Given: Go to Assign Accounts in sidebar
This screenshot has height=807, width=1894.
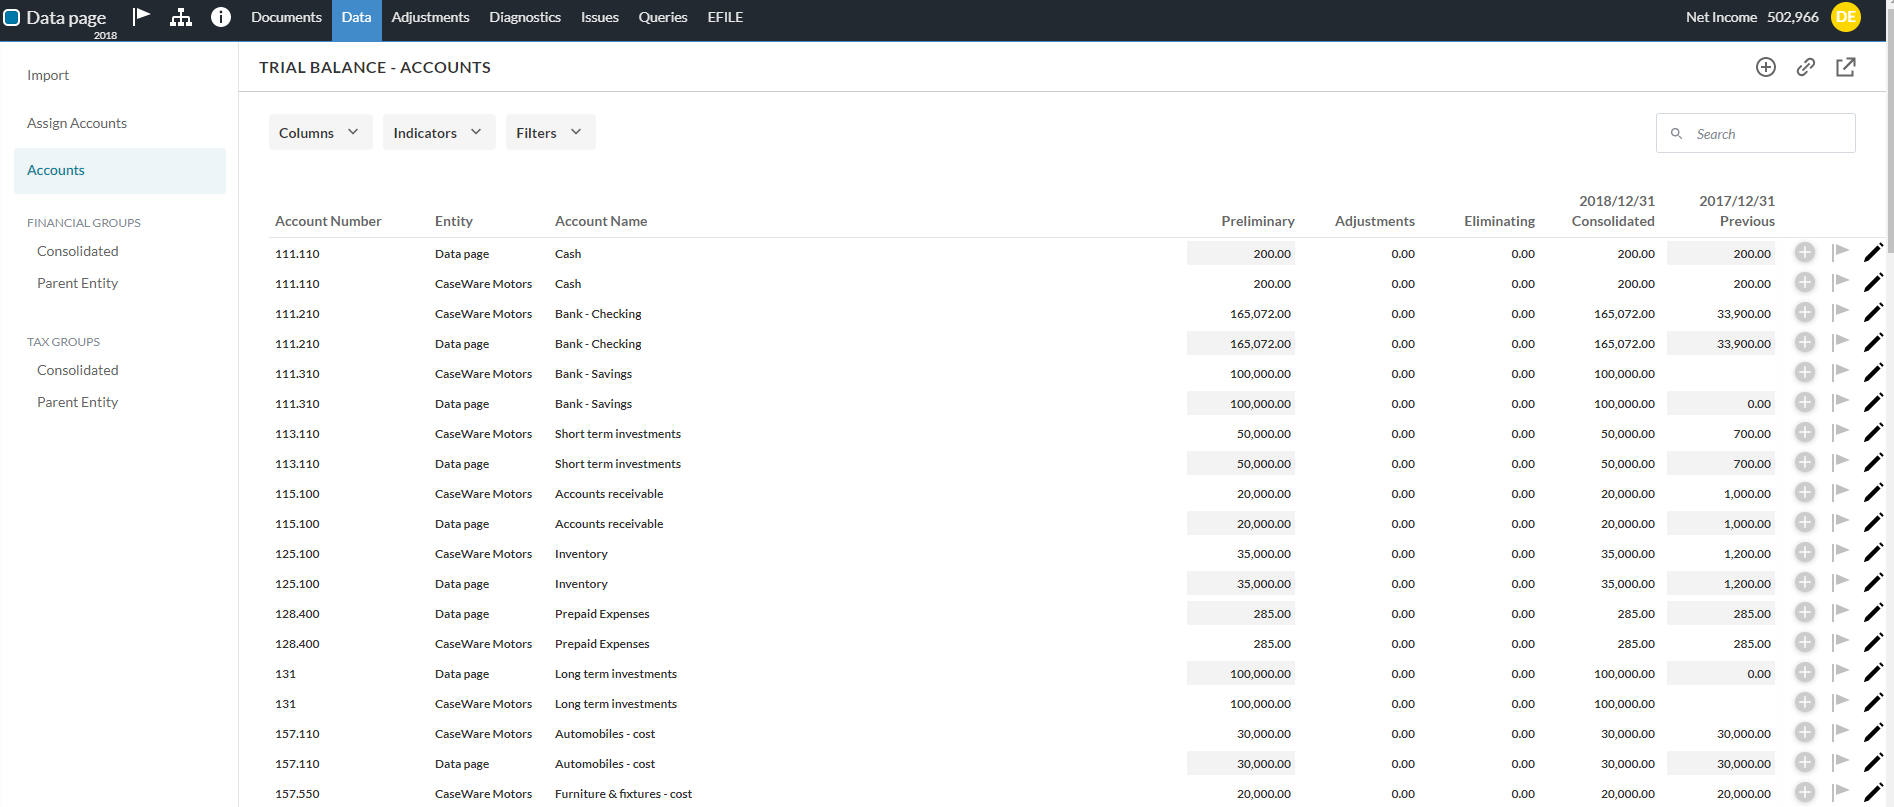Looking at the screenshot, I should pyautogui.click(x=77, y=123).
